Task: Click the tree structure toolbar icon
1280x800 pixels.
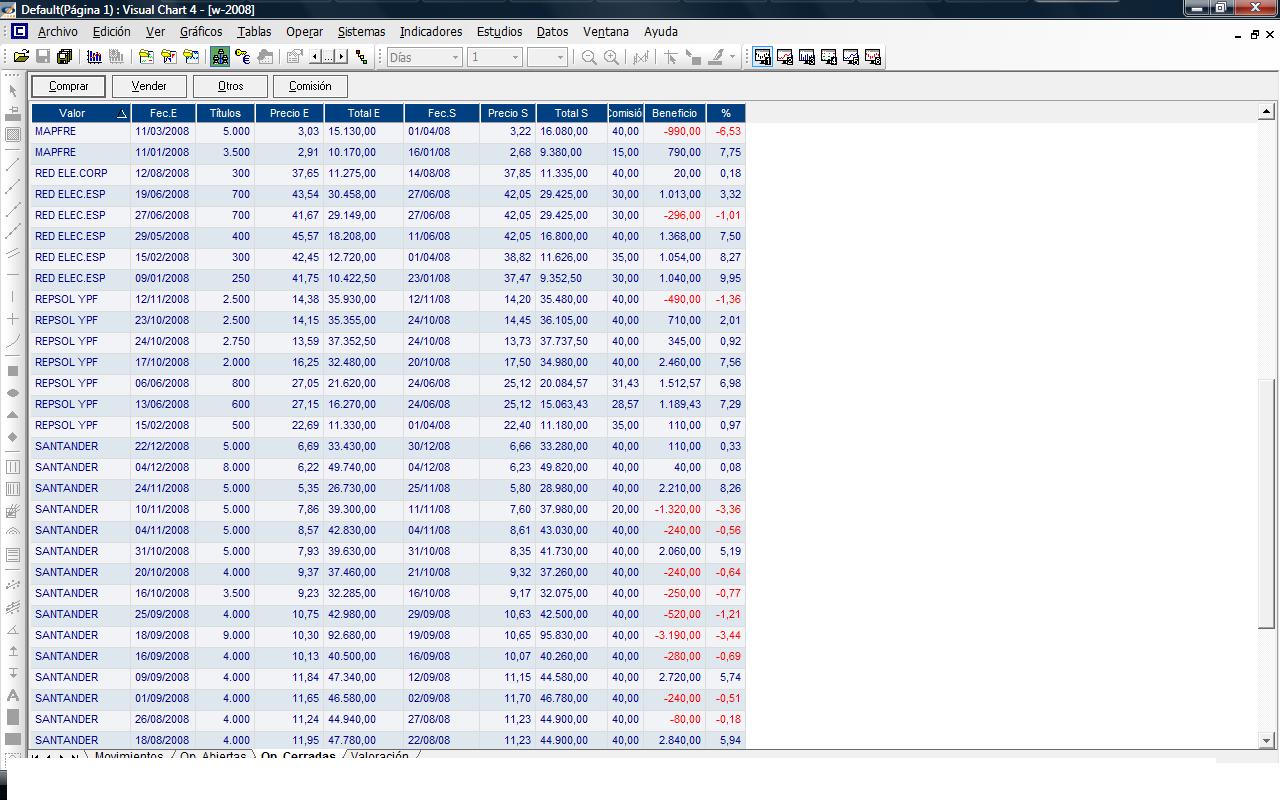Action: click(362, 57)
